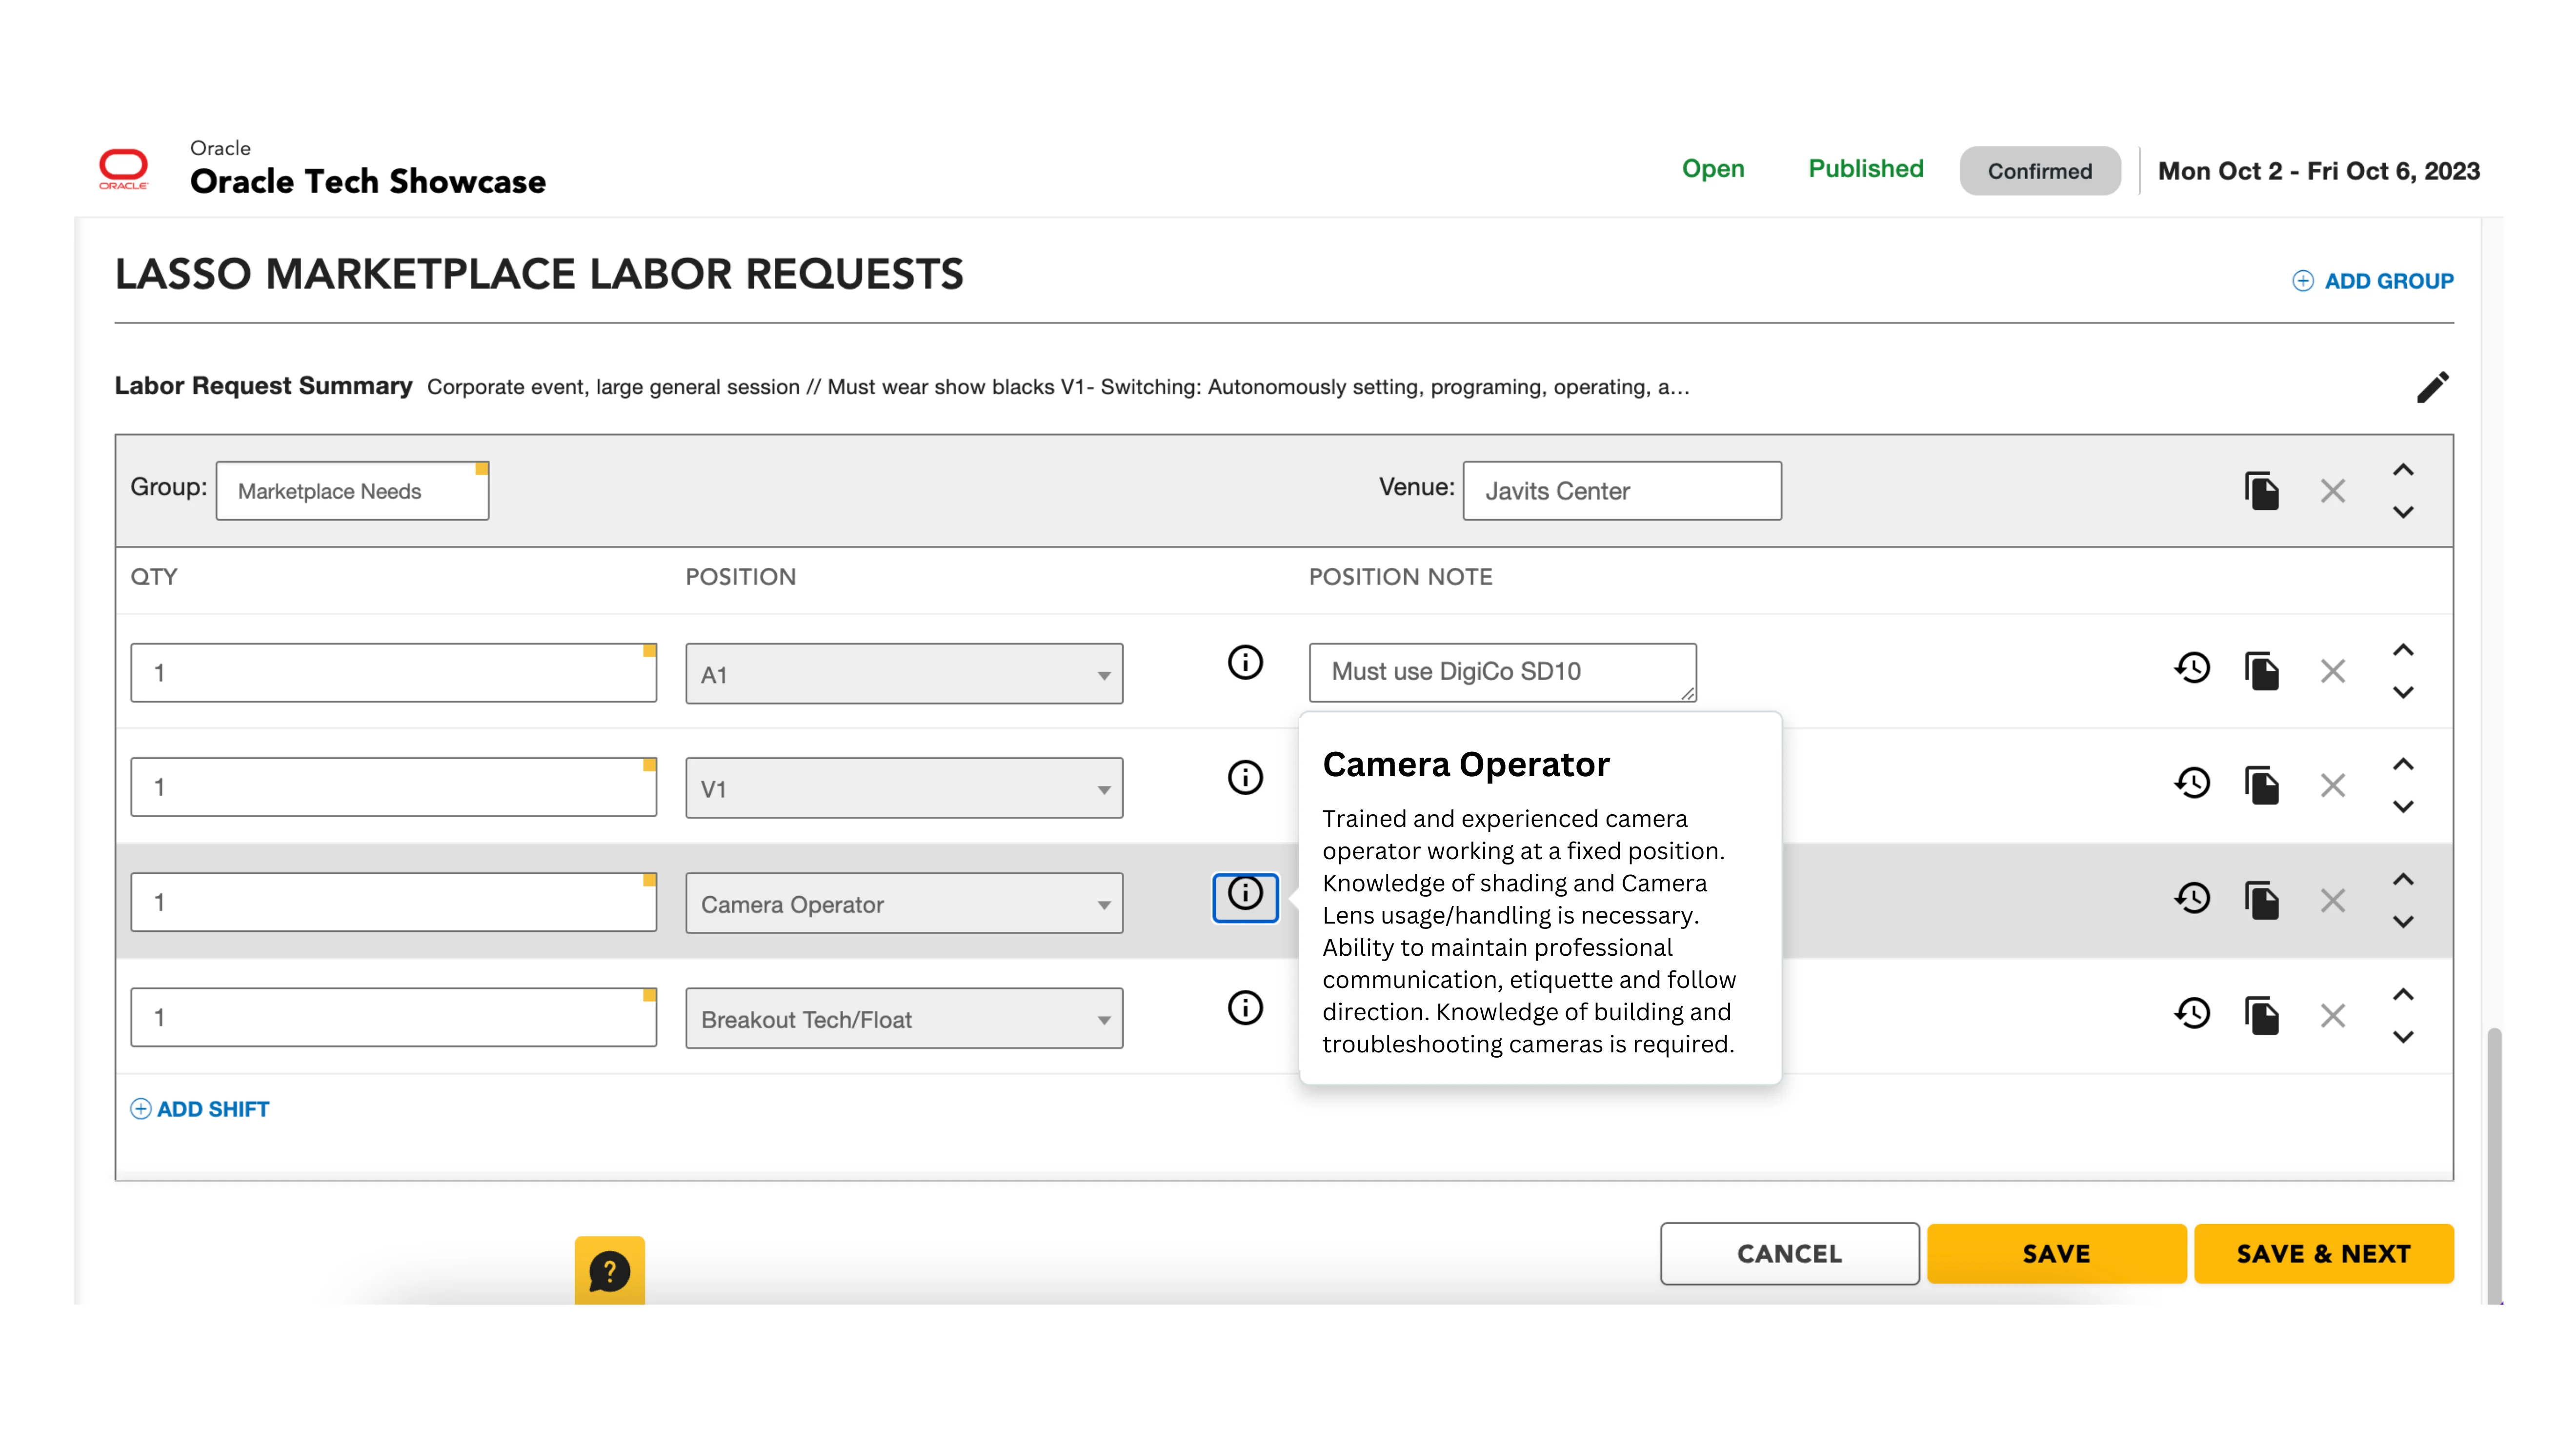Move the Marketplace Needs group down
Screen dimensions: 2576x1449
[2403, 512]
